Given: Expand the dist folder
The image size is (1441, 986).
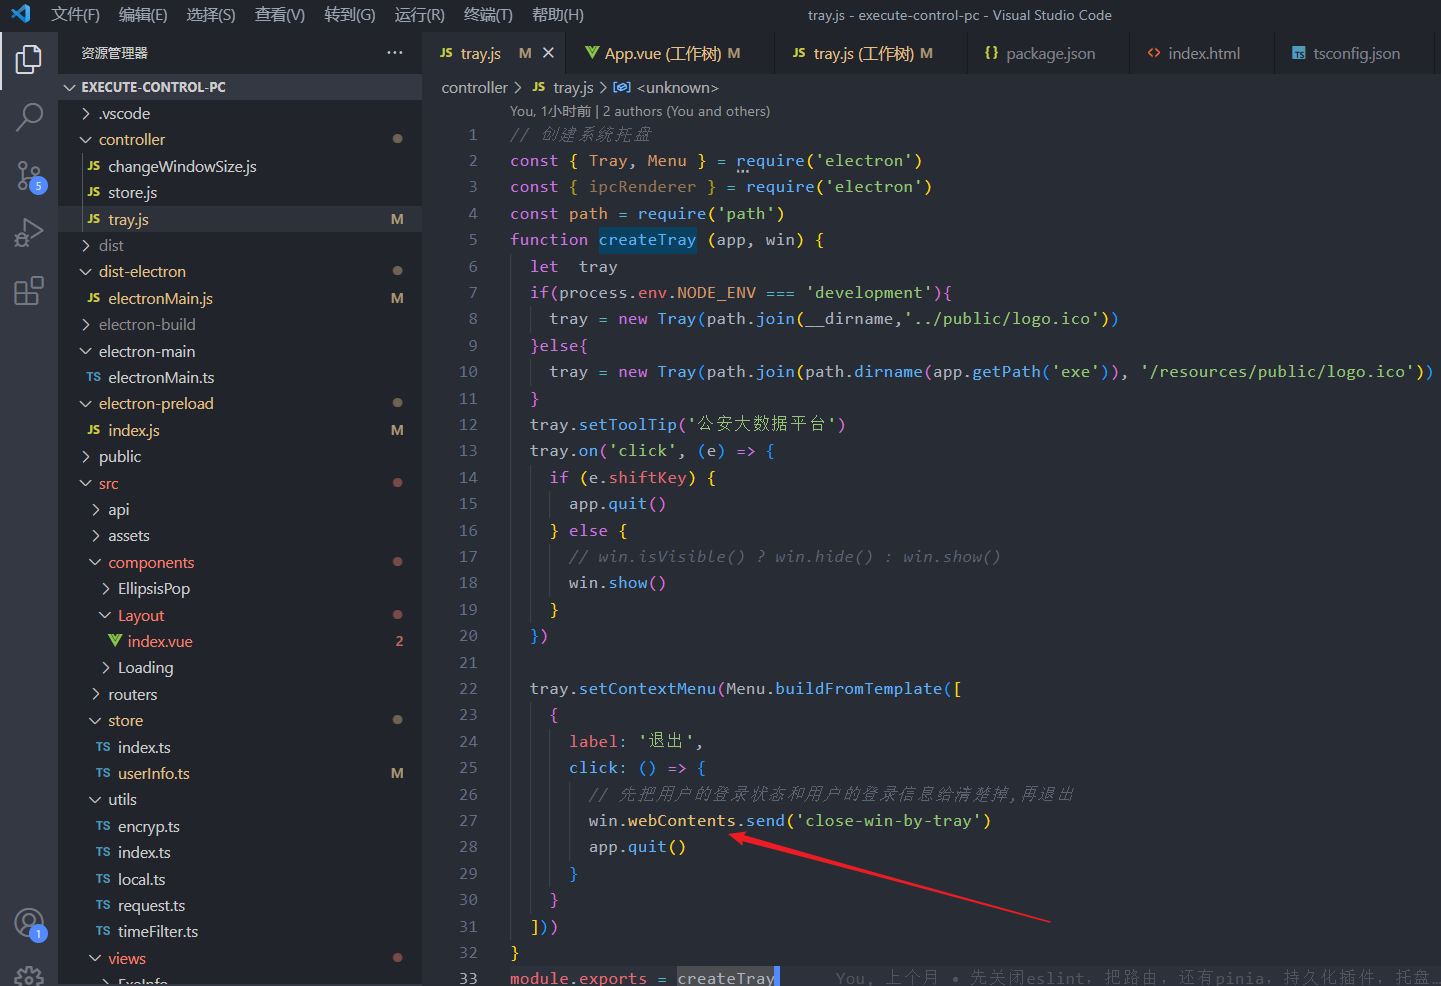Looking at the screenshot, I should [240, 246].
